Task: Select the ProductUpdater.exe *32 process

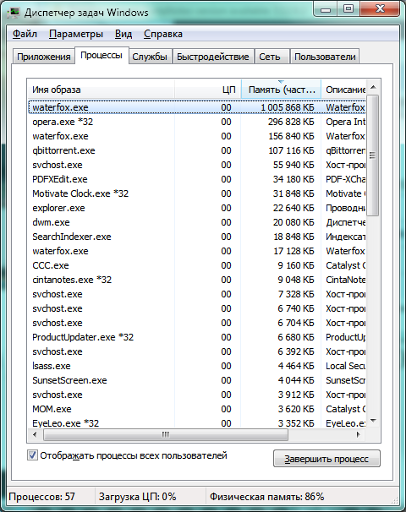Action: tap(197, 337)
